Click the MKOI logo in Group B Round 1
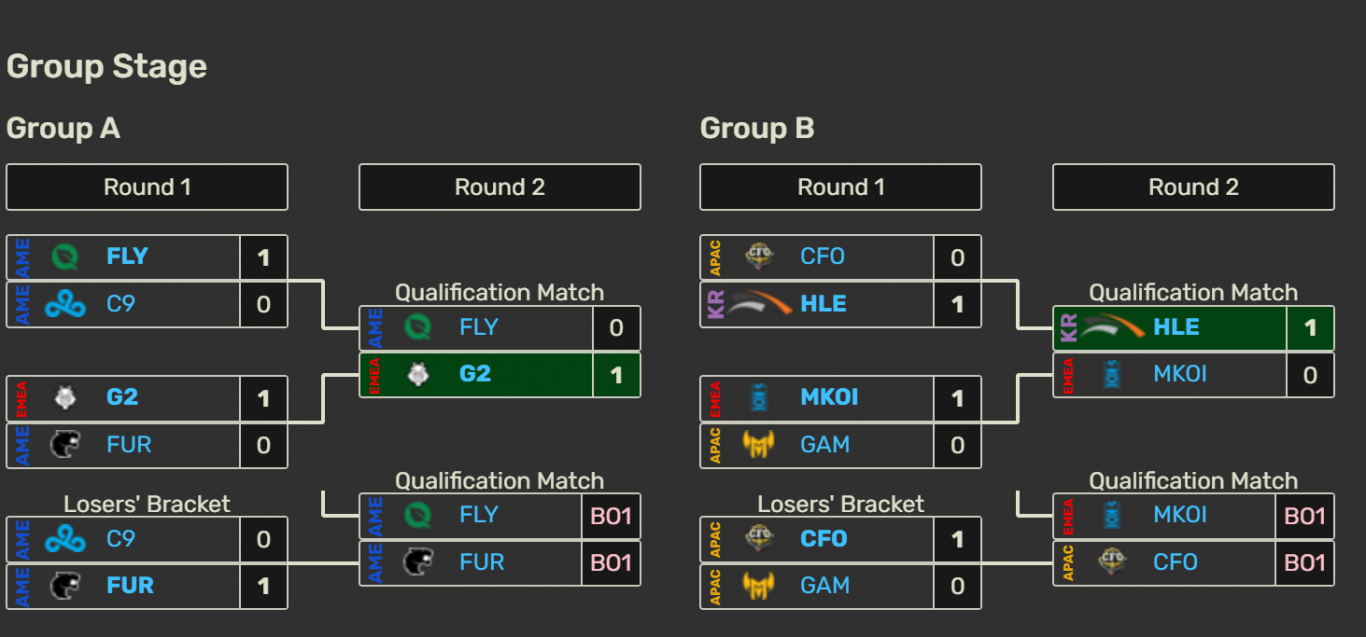Screen dimensions: 1366x637 (x=759, y=398)
